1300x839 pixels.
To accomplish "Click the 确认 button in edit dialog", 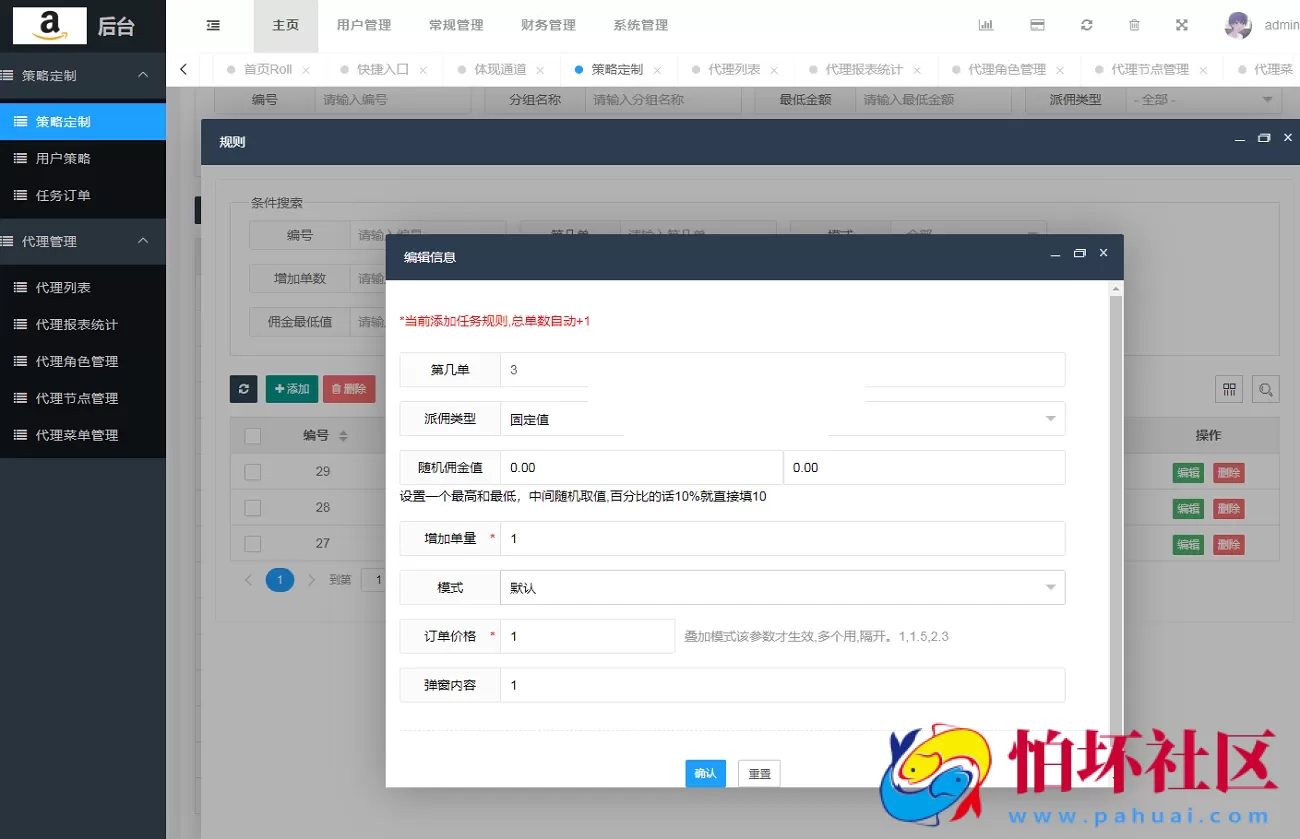I will (x=705, y=773).
